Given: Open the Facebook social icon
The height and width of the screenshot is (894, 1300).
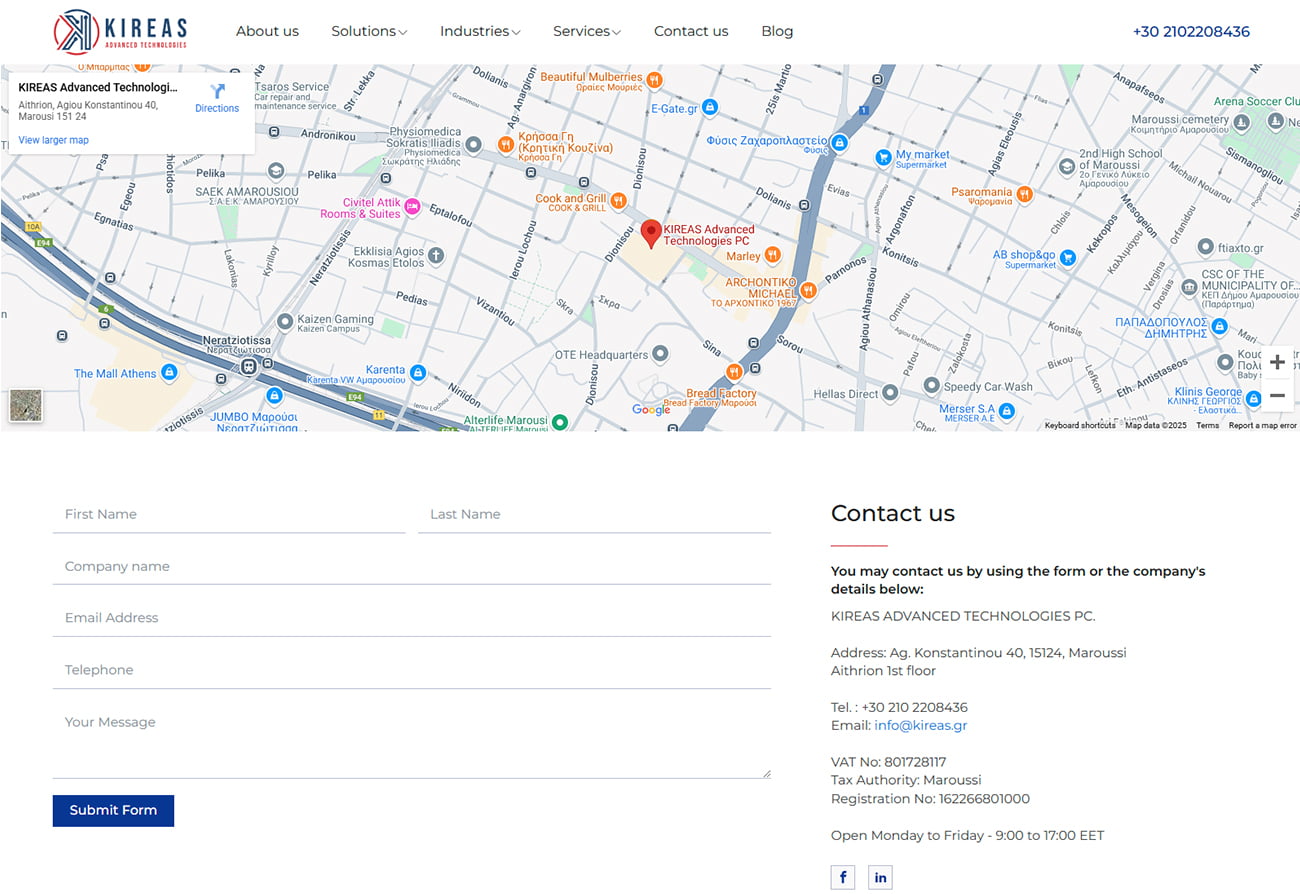Looking at the screenshot, I should click(x=843, y=877).
